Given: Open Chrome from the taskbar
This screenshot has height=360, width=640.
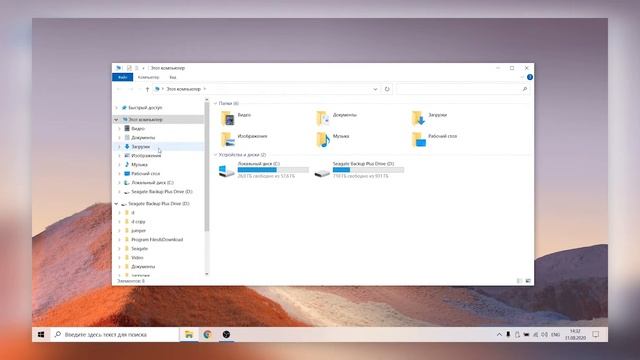Looking at the screenshot, I should (x=207, y=334).
